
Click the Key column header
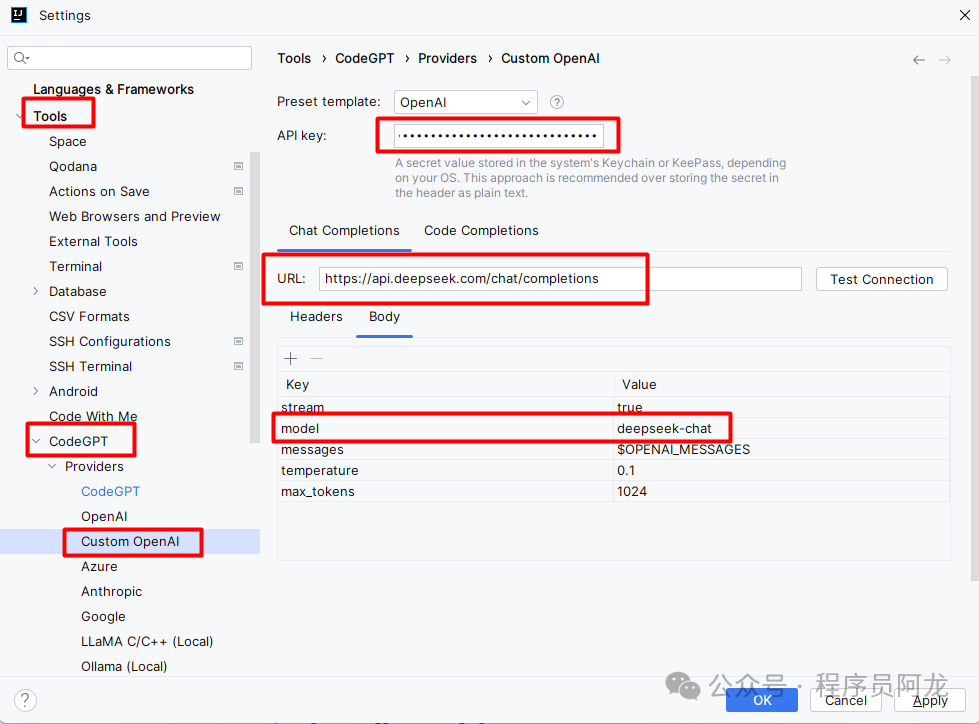[446, 384]
